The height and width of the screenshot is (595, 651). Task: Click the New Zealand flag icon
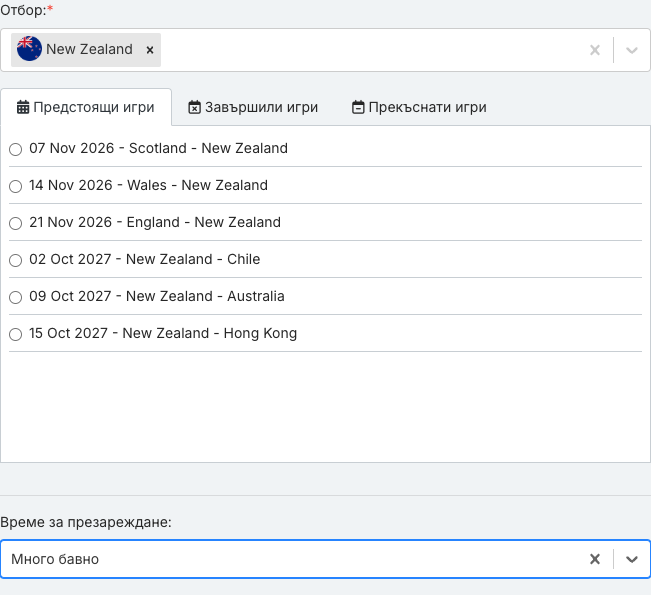point(29,49)
